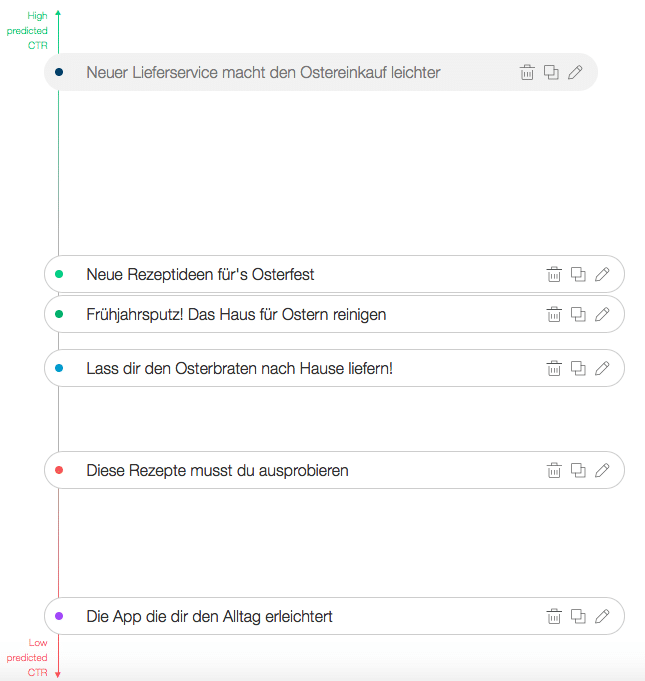The width and height of the screenshot is (645, 681).
Task: Edit the 'Diese Rezepte musst du ausprobieren' headline
Action: (x=602, y=470)
